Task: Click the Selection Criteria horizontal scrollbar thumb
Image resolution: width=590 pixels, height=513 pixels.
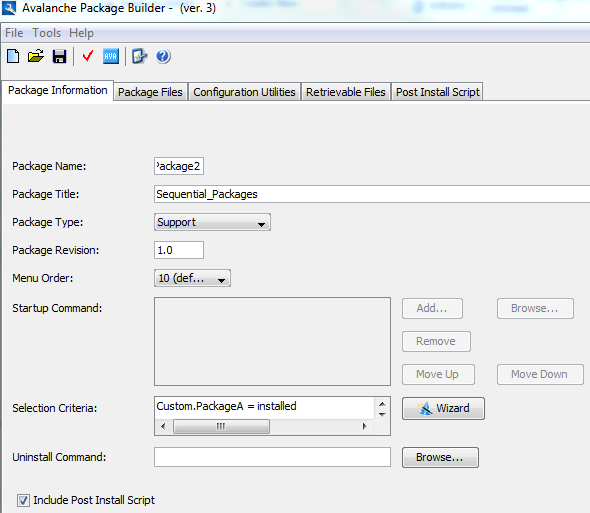Action: pos(221,426)
